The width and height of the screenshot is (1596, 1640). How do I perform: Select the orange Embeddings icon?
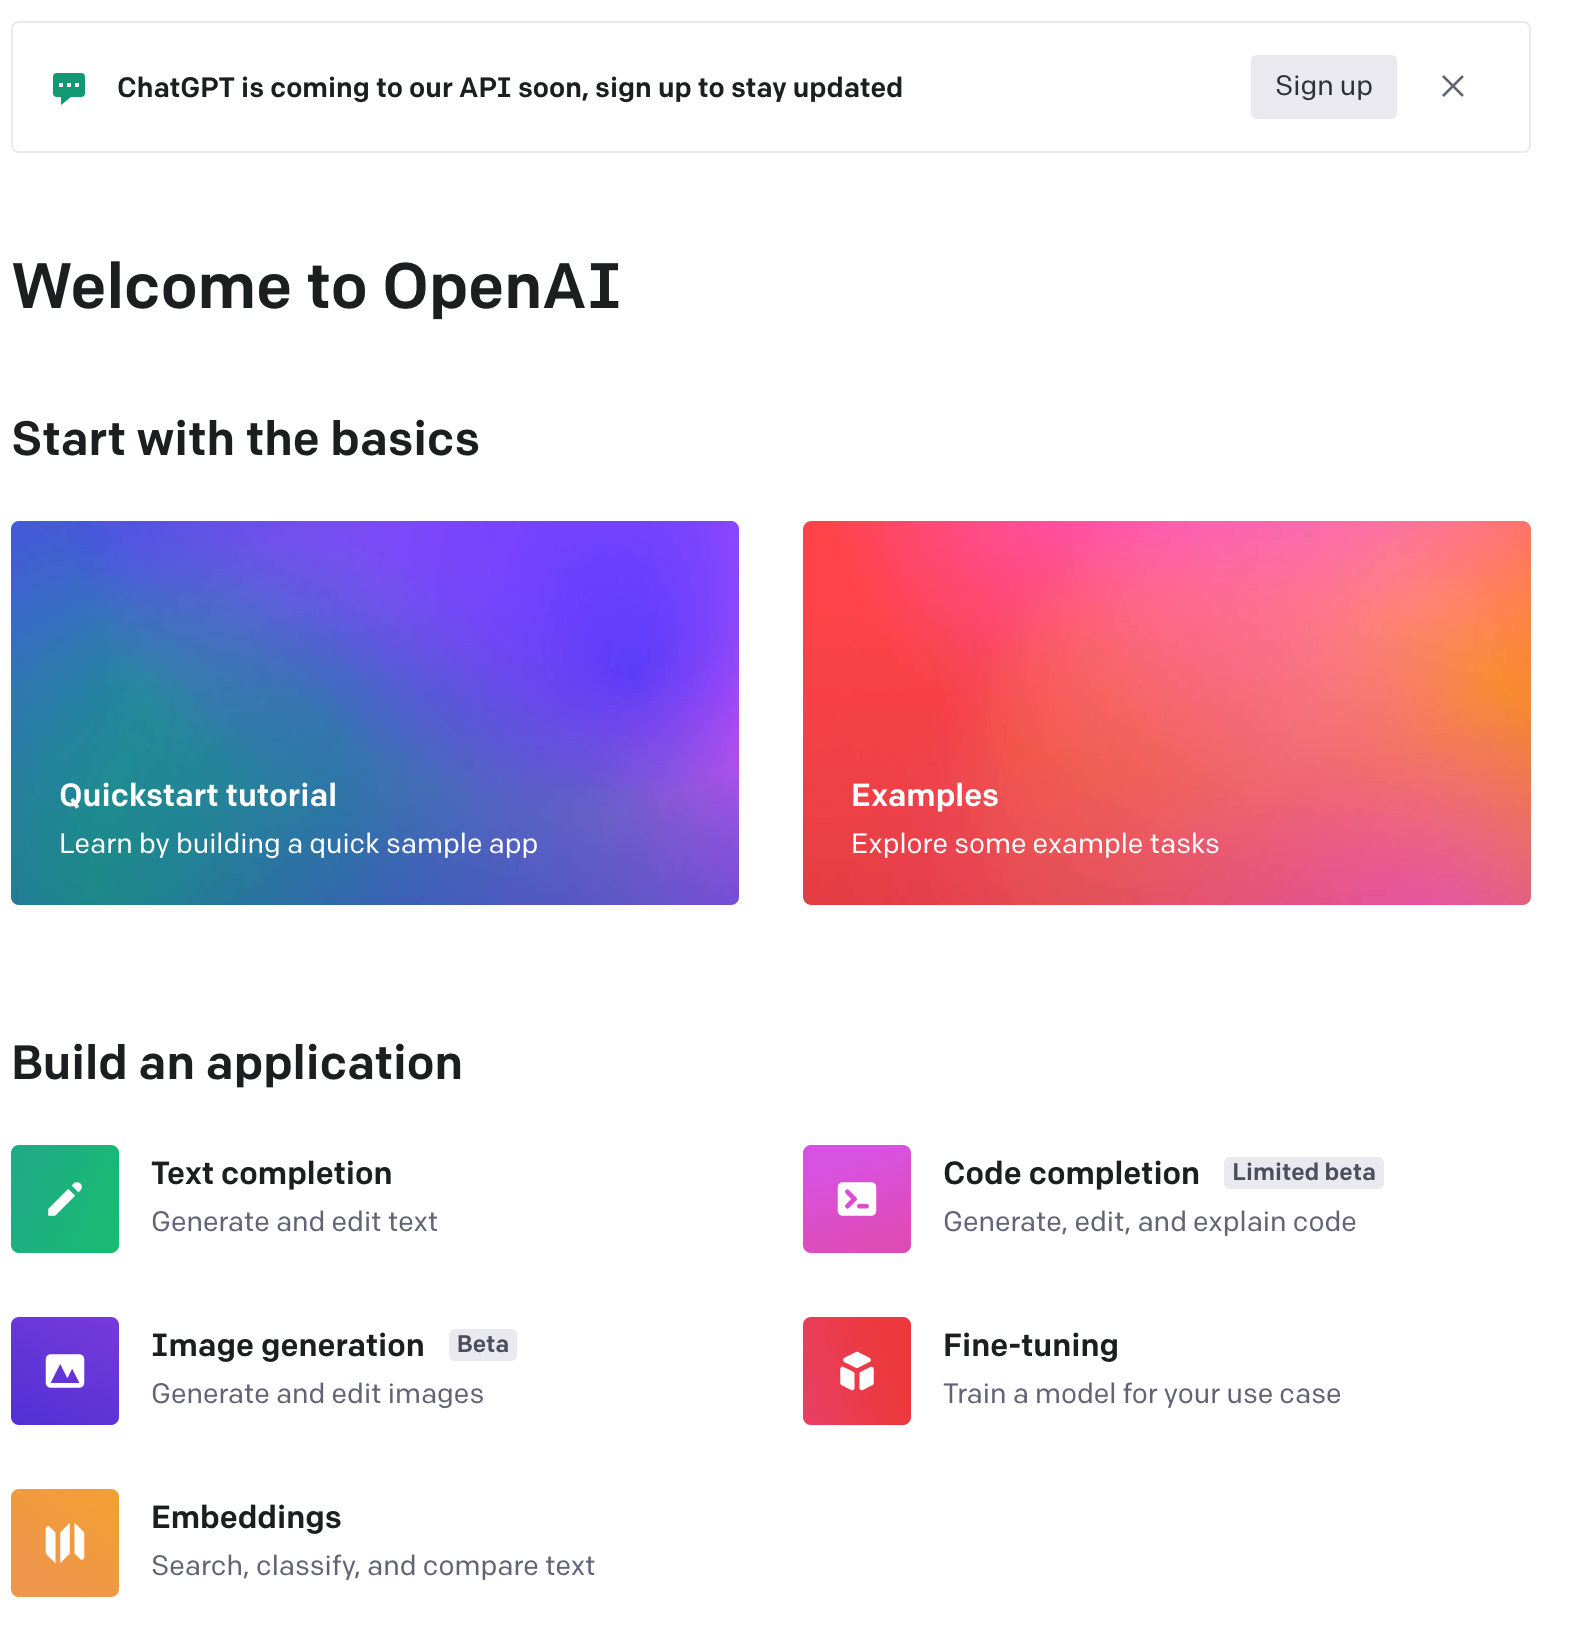coord(65,1543)
